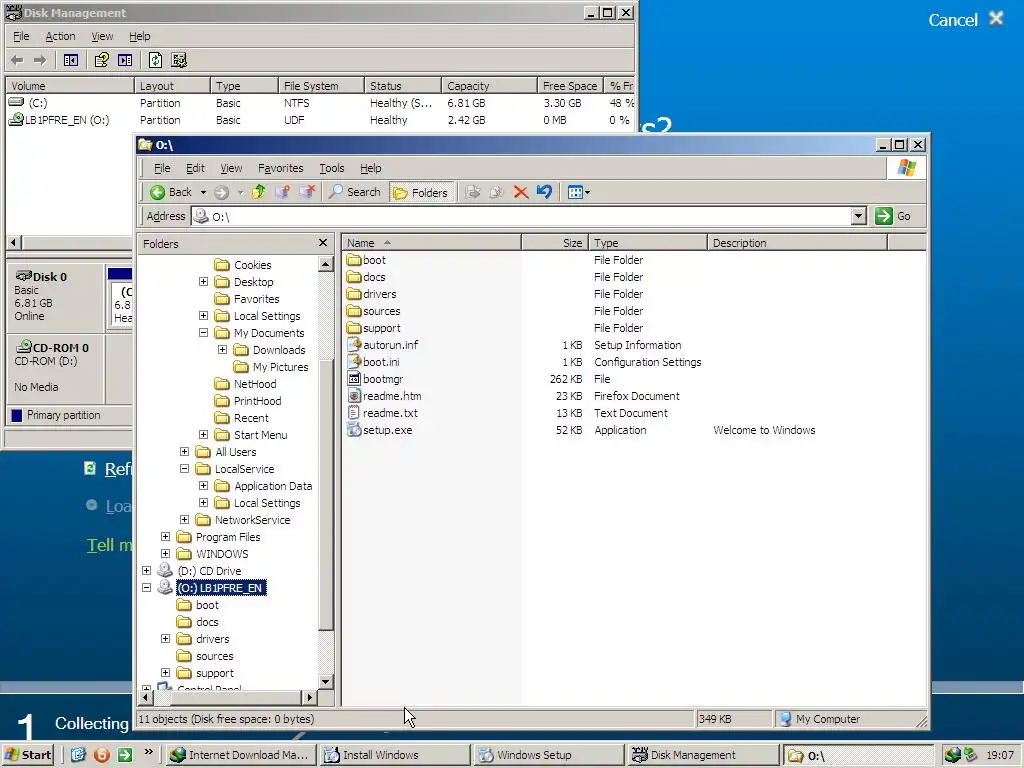Open the View menu in Disk Management
This screenshot has height=768, width=1024.
[102, 36]
